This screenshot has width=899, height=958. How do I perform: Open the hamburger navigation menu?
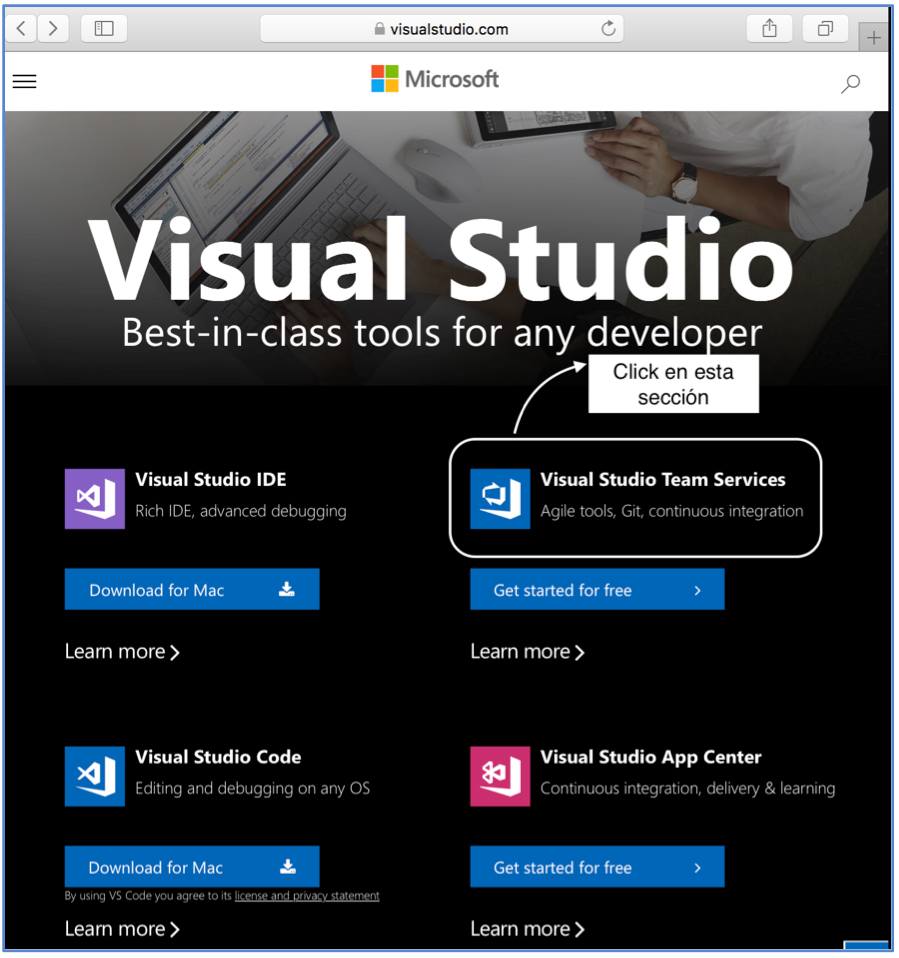point(24,81)
